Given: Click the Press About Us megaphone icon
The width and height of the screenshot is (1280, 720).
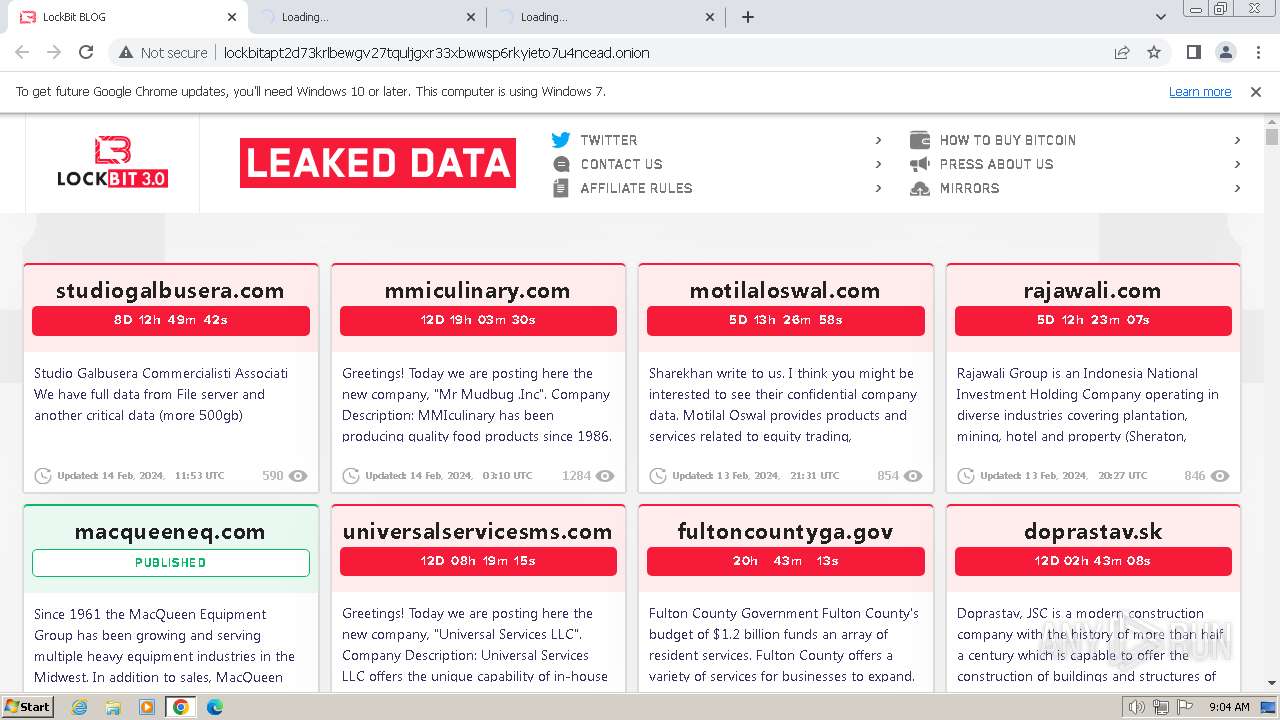Looking at the screenshot, I should [x=920, y=164].
